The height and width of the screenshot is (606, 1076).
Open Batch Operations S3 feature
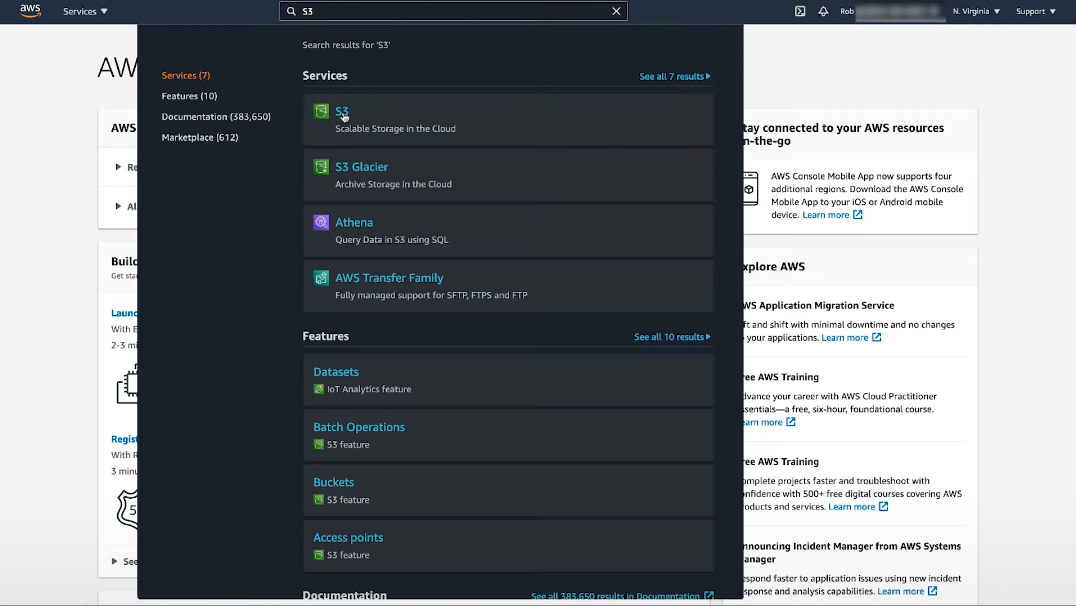pyautogui.click(x=359, y=427)
